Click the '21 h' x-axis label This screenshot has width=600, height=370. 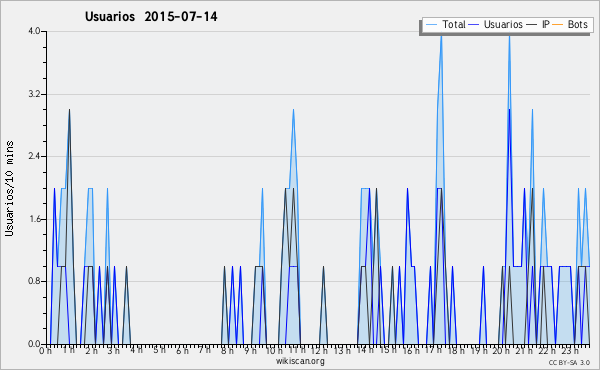click(x=524, y=351)
